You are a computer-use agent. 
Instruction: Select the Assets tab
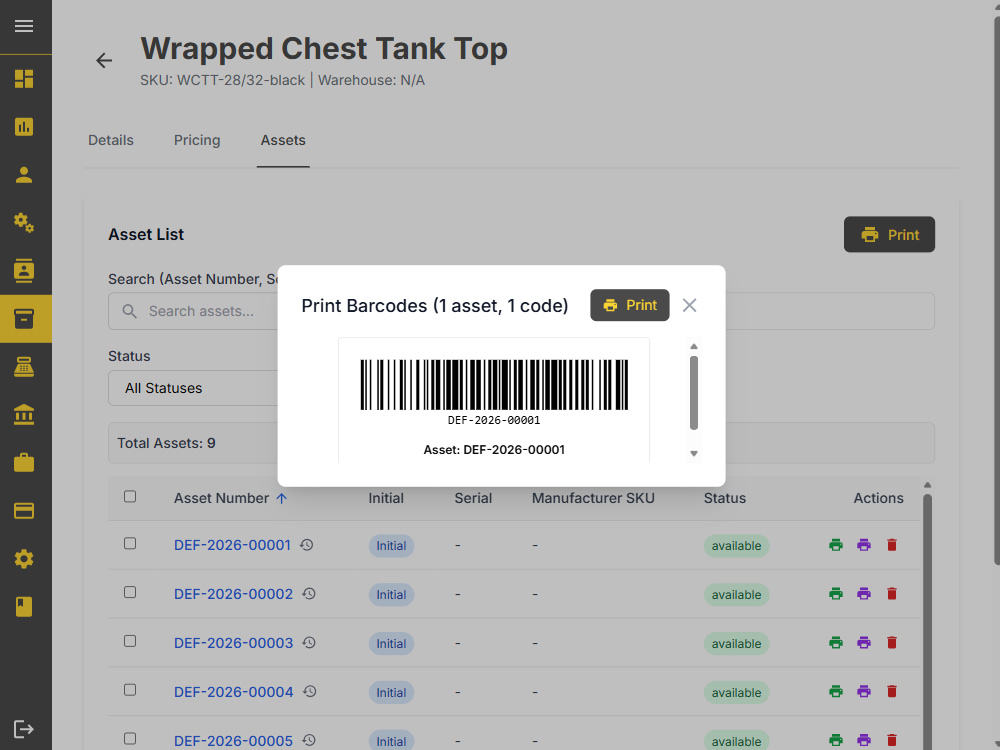tap(283, 140)
